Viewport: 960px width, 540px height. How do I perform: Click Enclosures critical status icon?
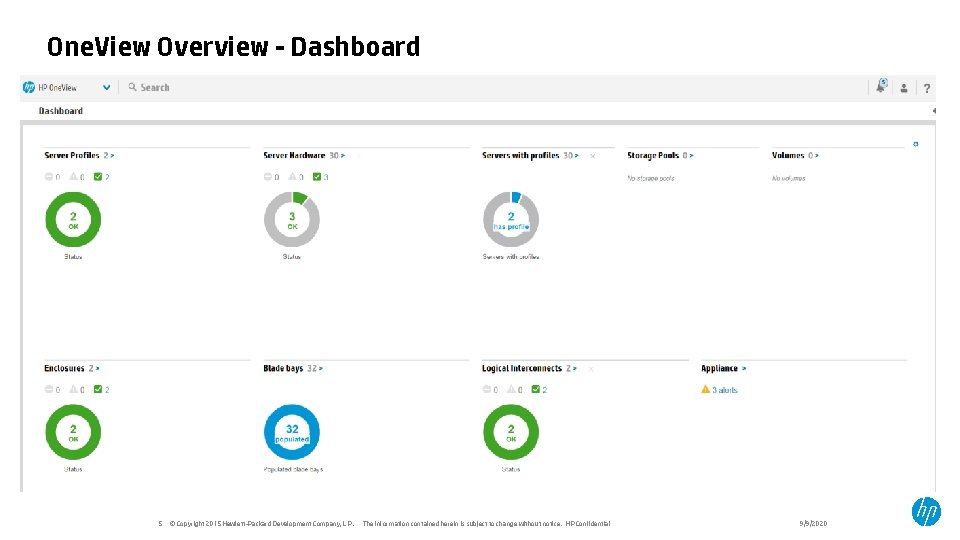tap(48, 389)
